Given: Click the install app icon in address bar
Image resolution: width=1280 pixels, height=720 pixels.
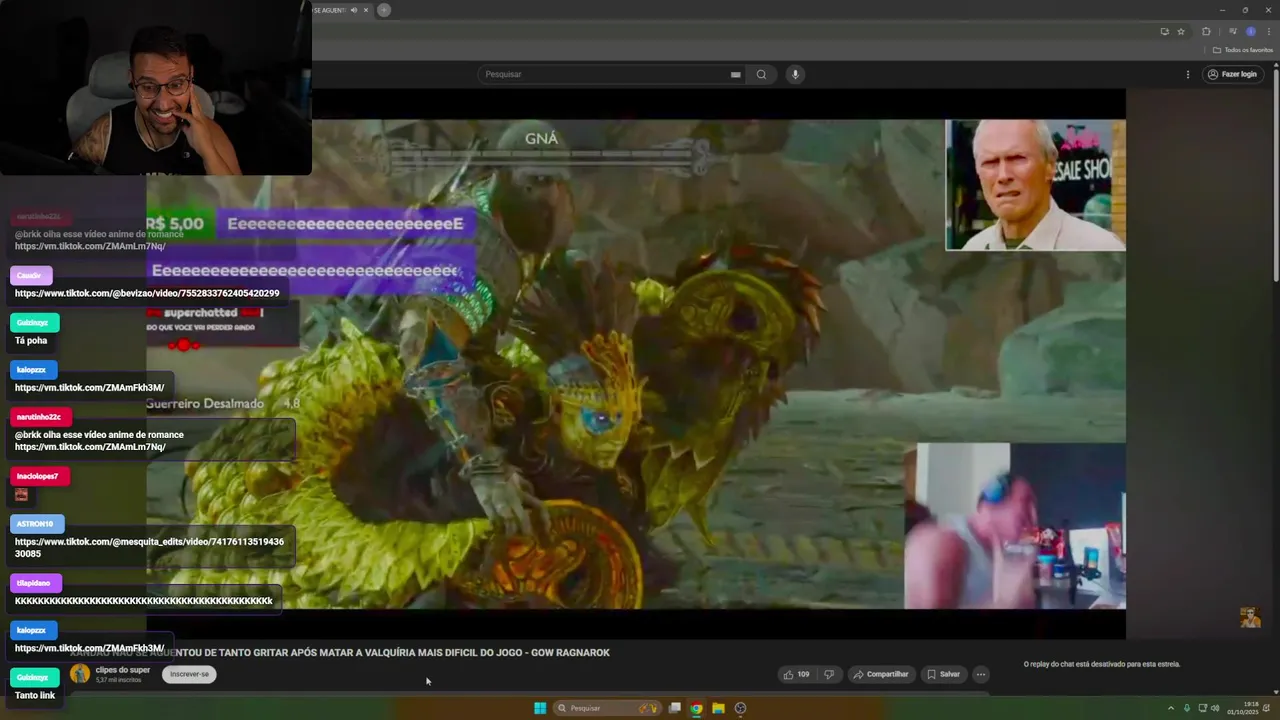Looking at the screenshot, I should click(x=1164, y=31).
